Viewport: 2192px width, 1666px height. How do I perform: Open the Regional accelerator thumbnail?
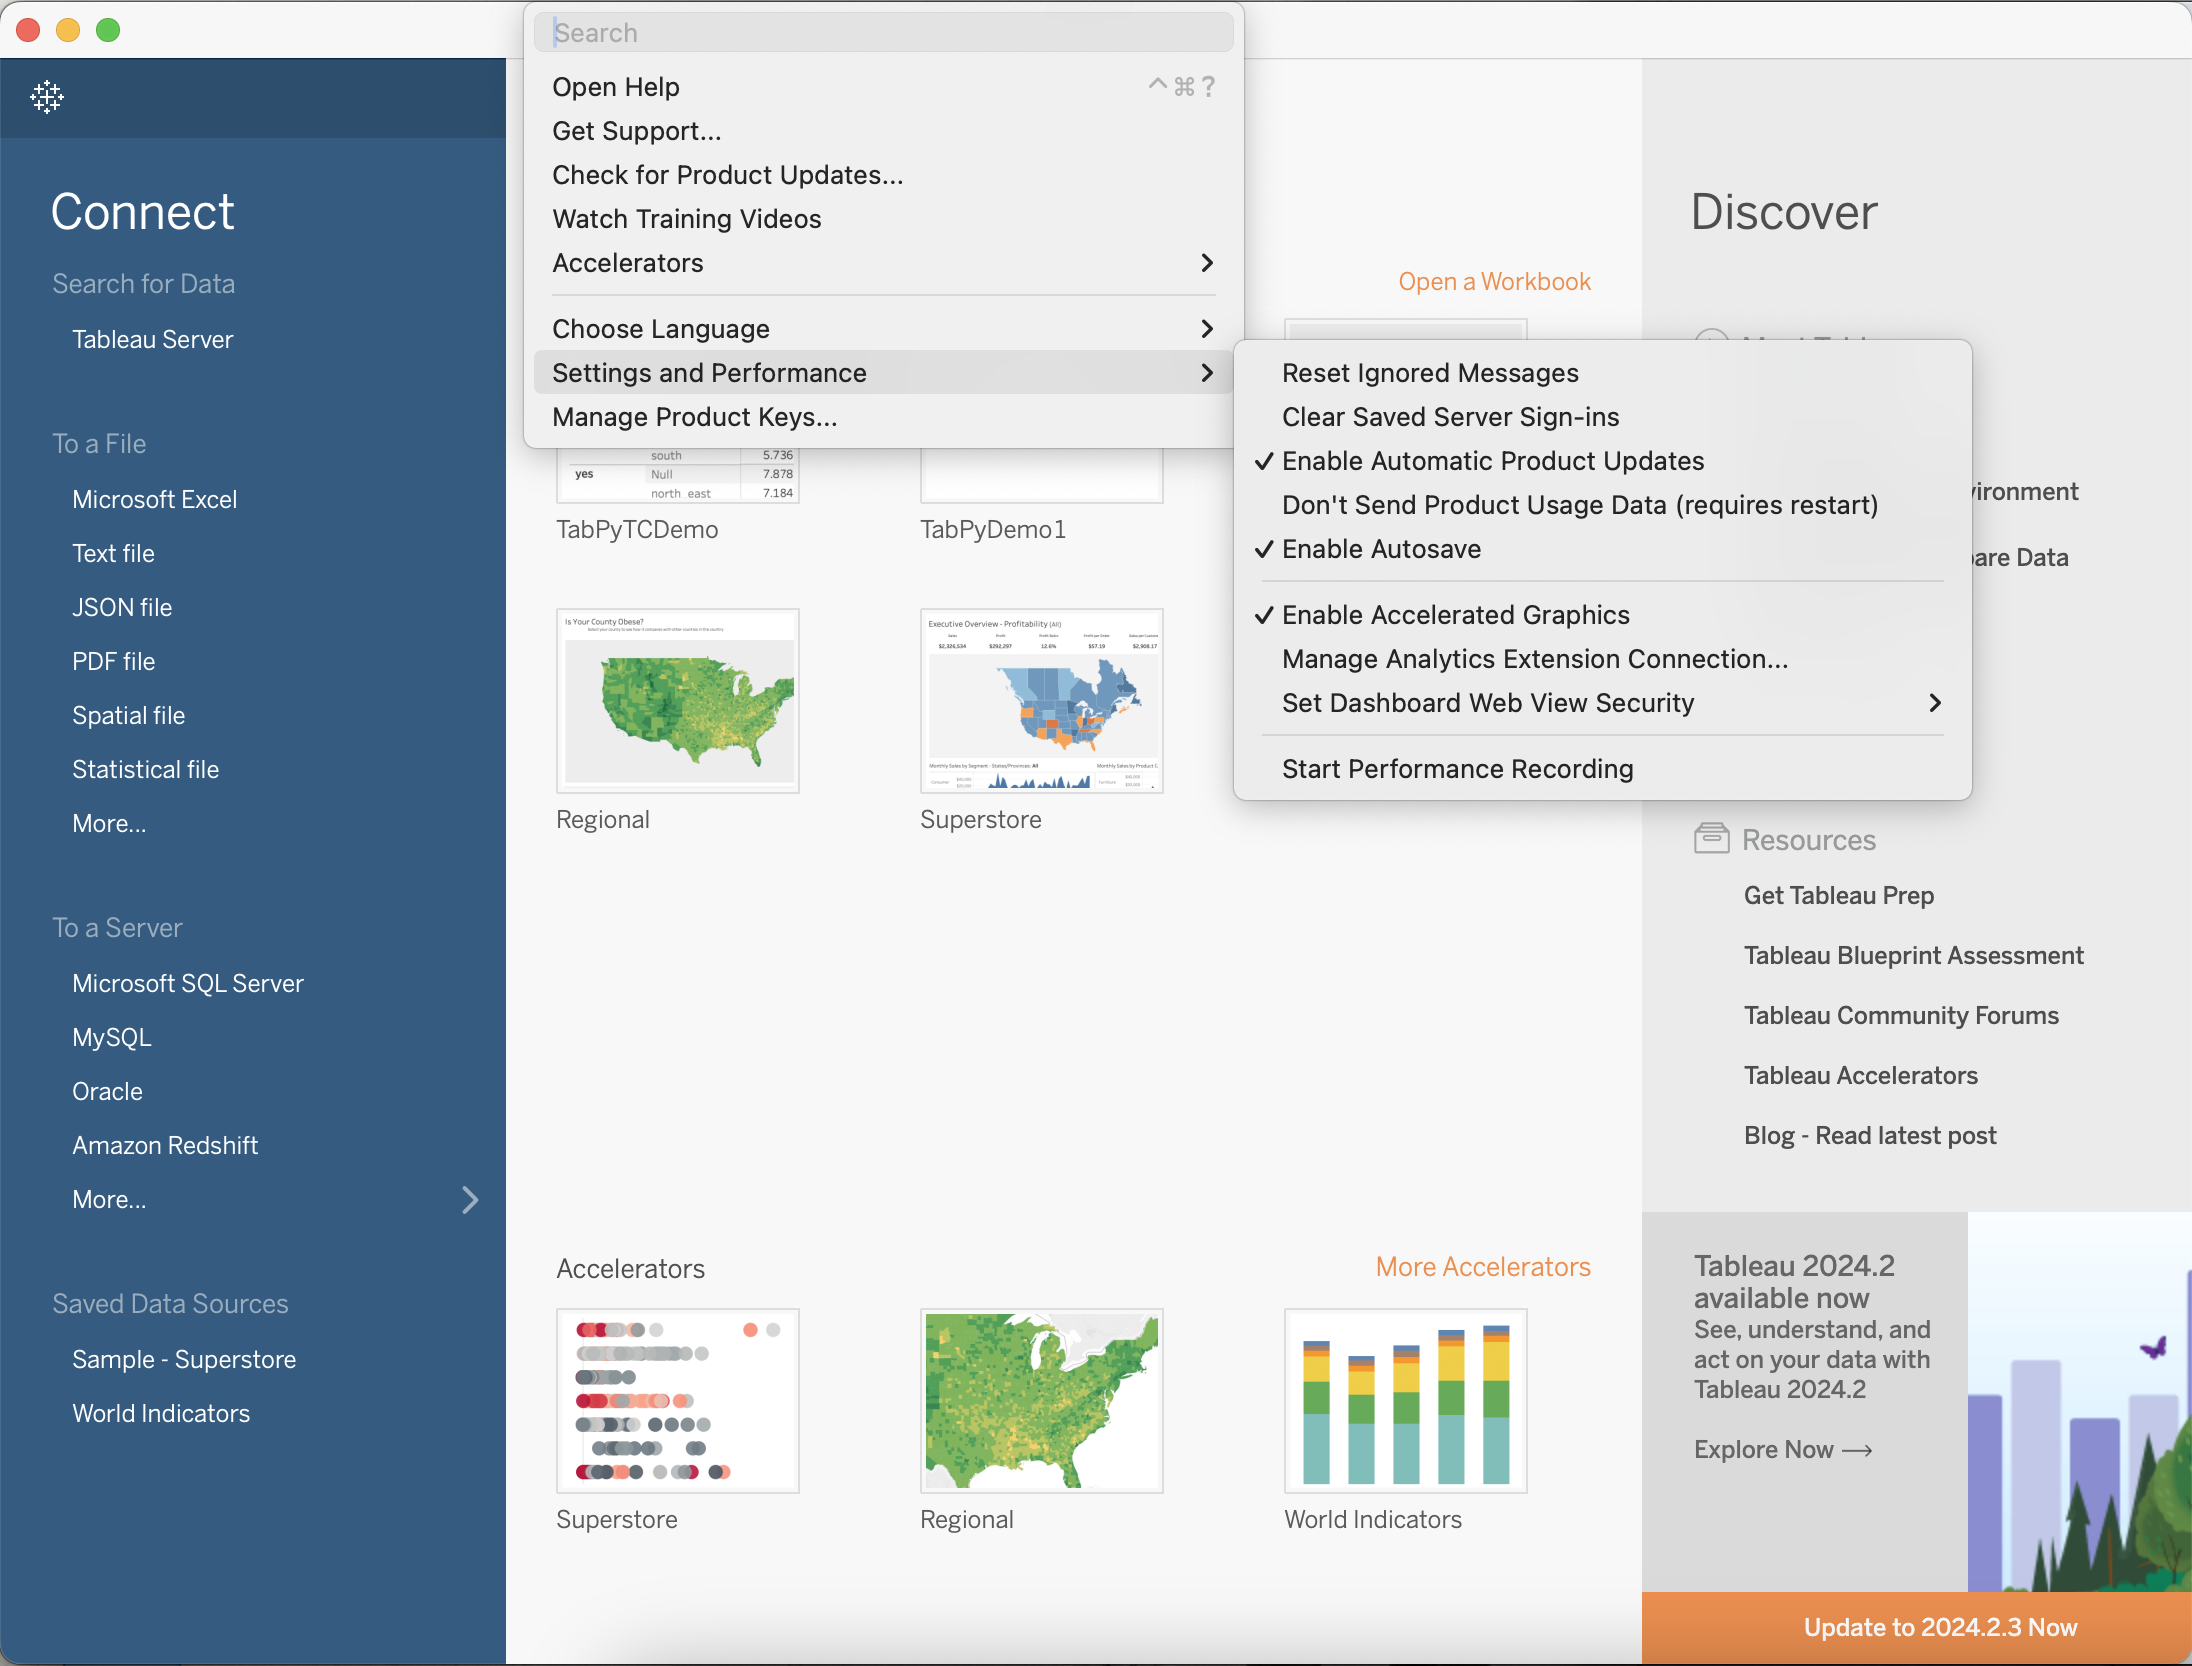[1042, 1401]
